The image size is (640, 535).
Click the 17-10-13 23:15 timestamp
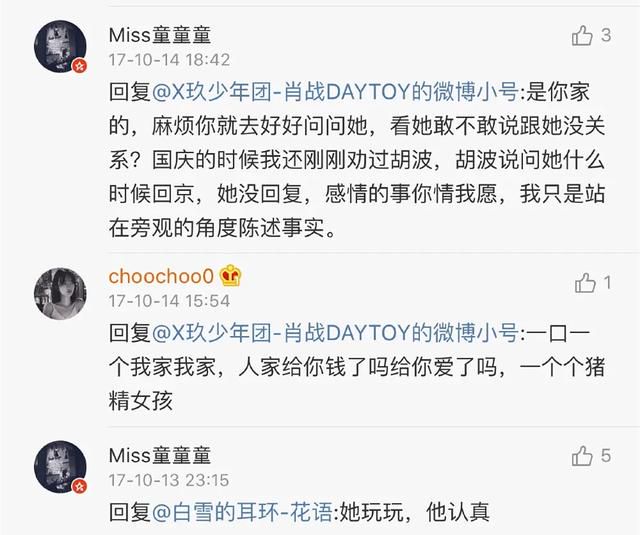169,480
